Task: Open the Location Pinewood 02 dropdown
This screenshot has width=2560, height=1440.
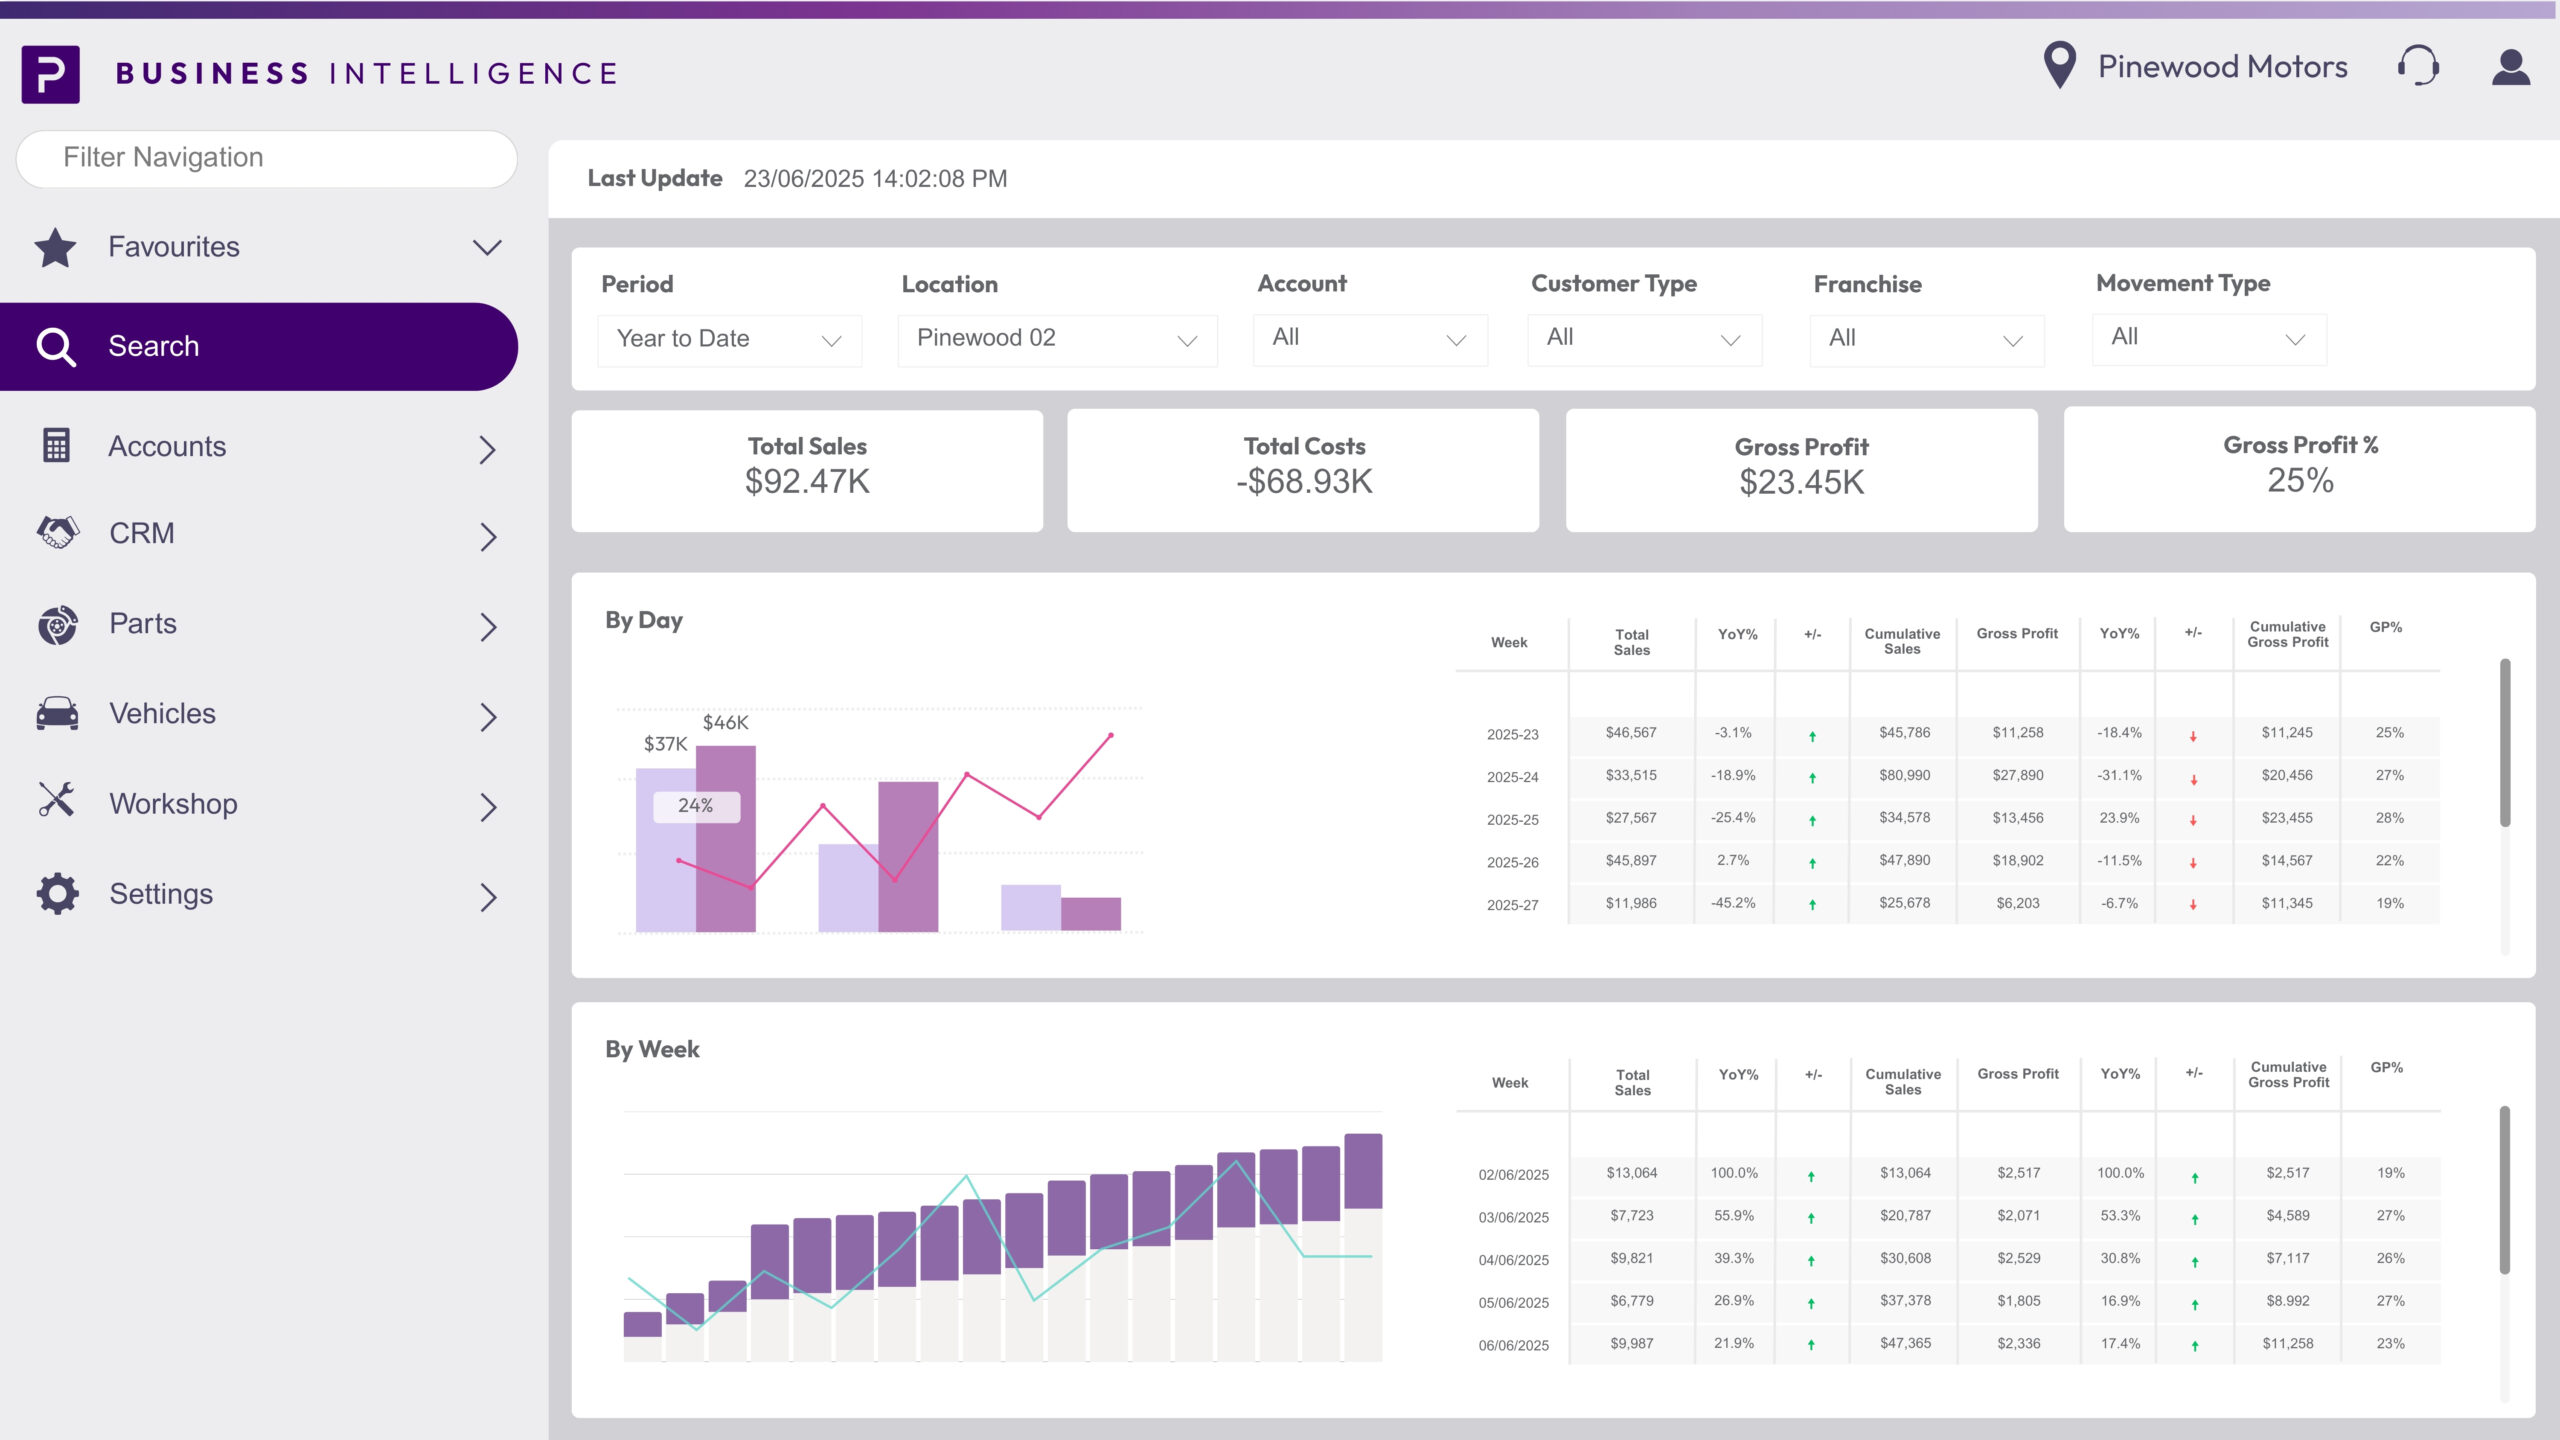Action: (1056, 340)
